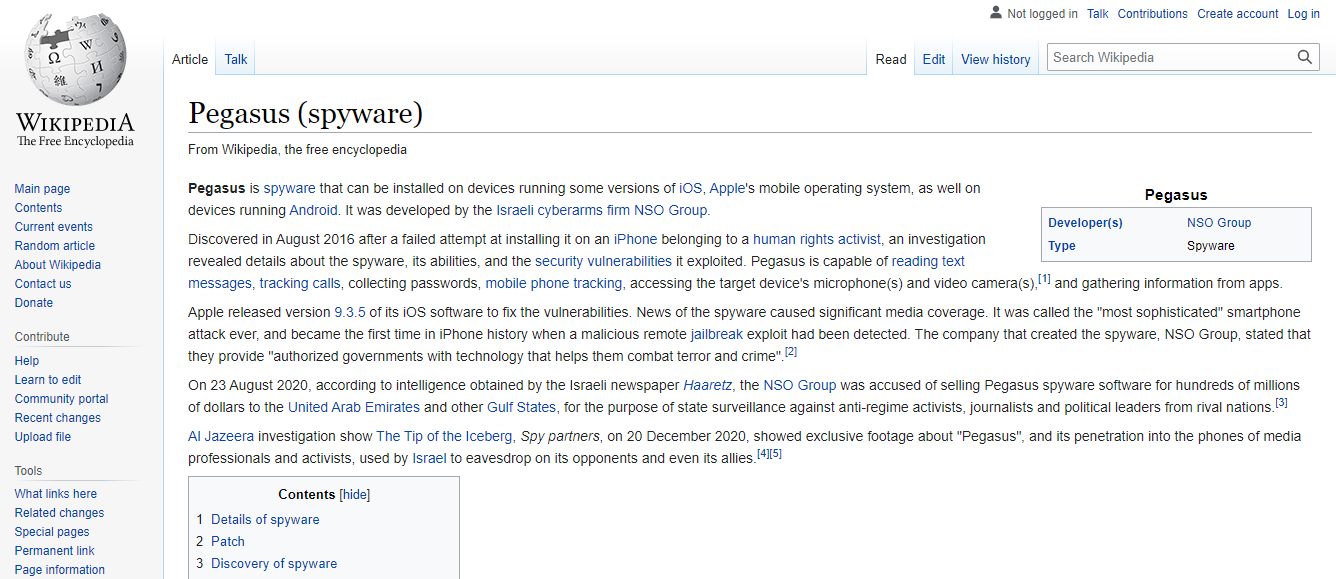Open the Contact us link
The width and height of the screenshot is (1336, 579).
pos(43,284)
